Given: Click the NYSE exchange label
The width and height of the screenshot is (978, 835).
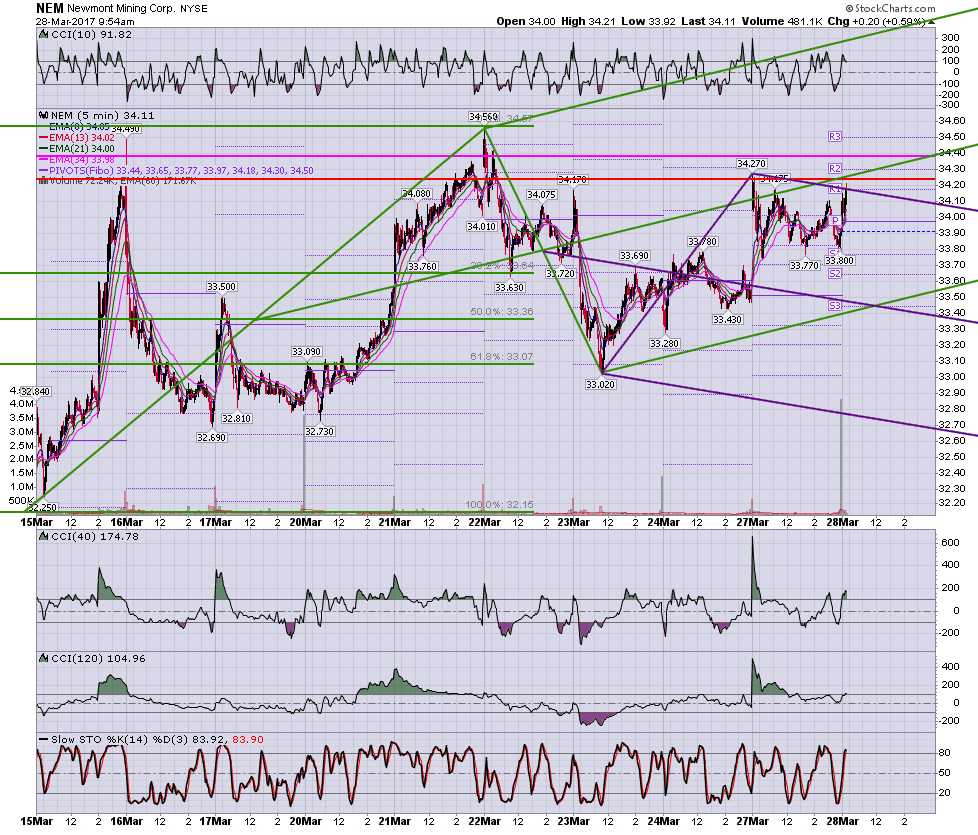Looking at the screenshot, I should [x=194, y=9].
